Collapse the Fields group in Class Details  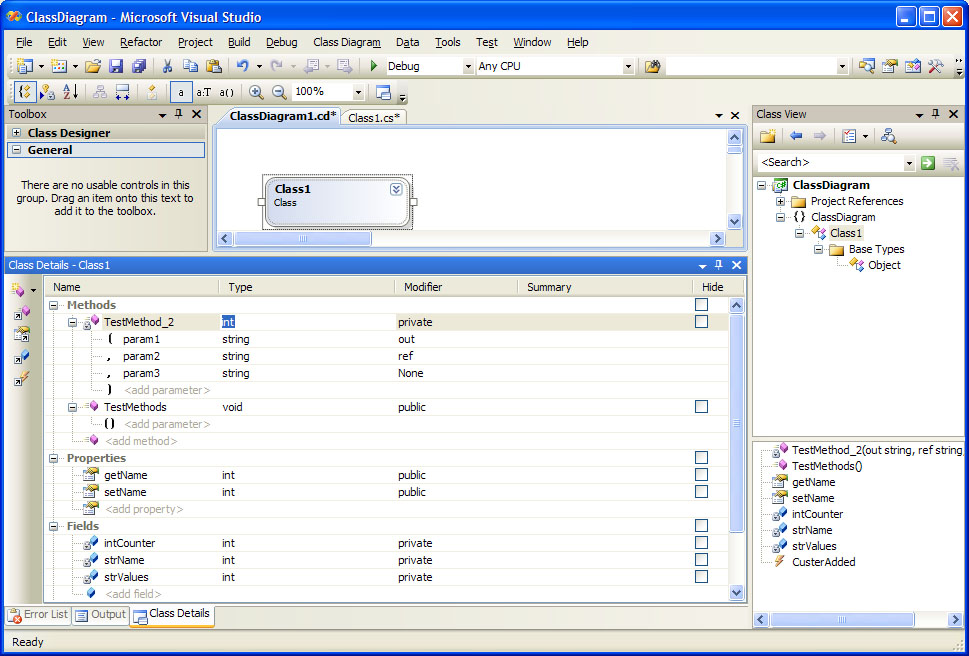(x=54, y=526)
